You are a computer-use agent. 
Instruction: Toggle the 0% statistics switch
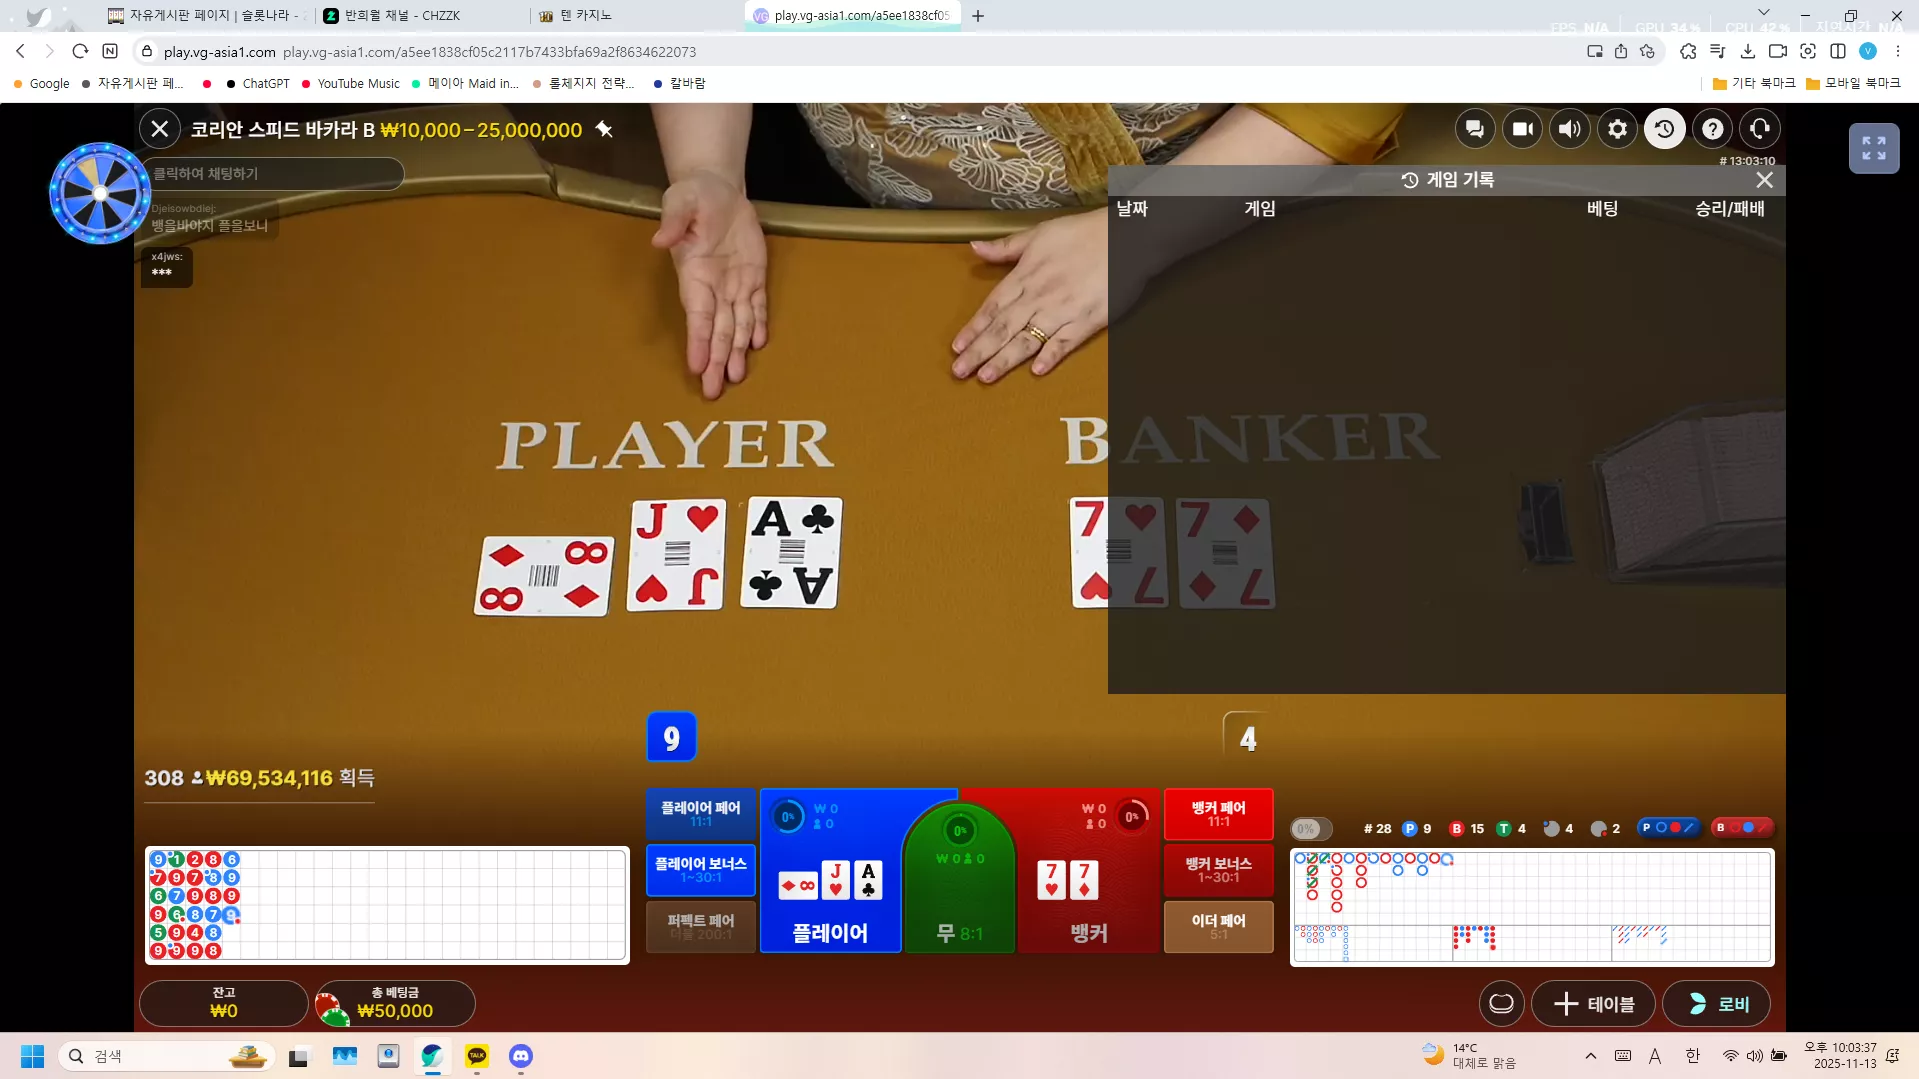pos(1311,829)
